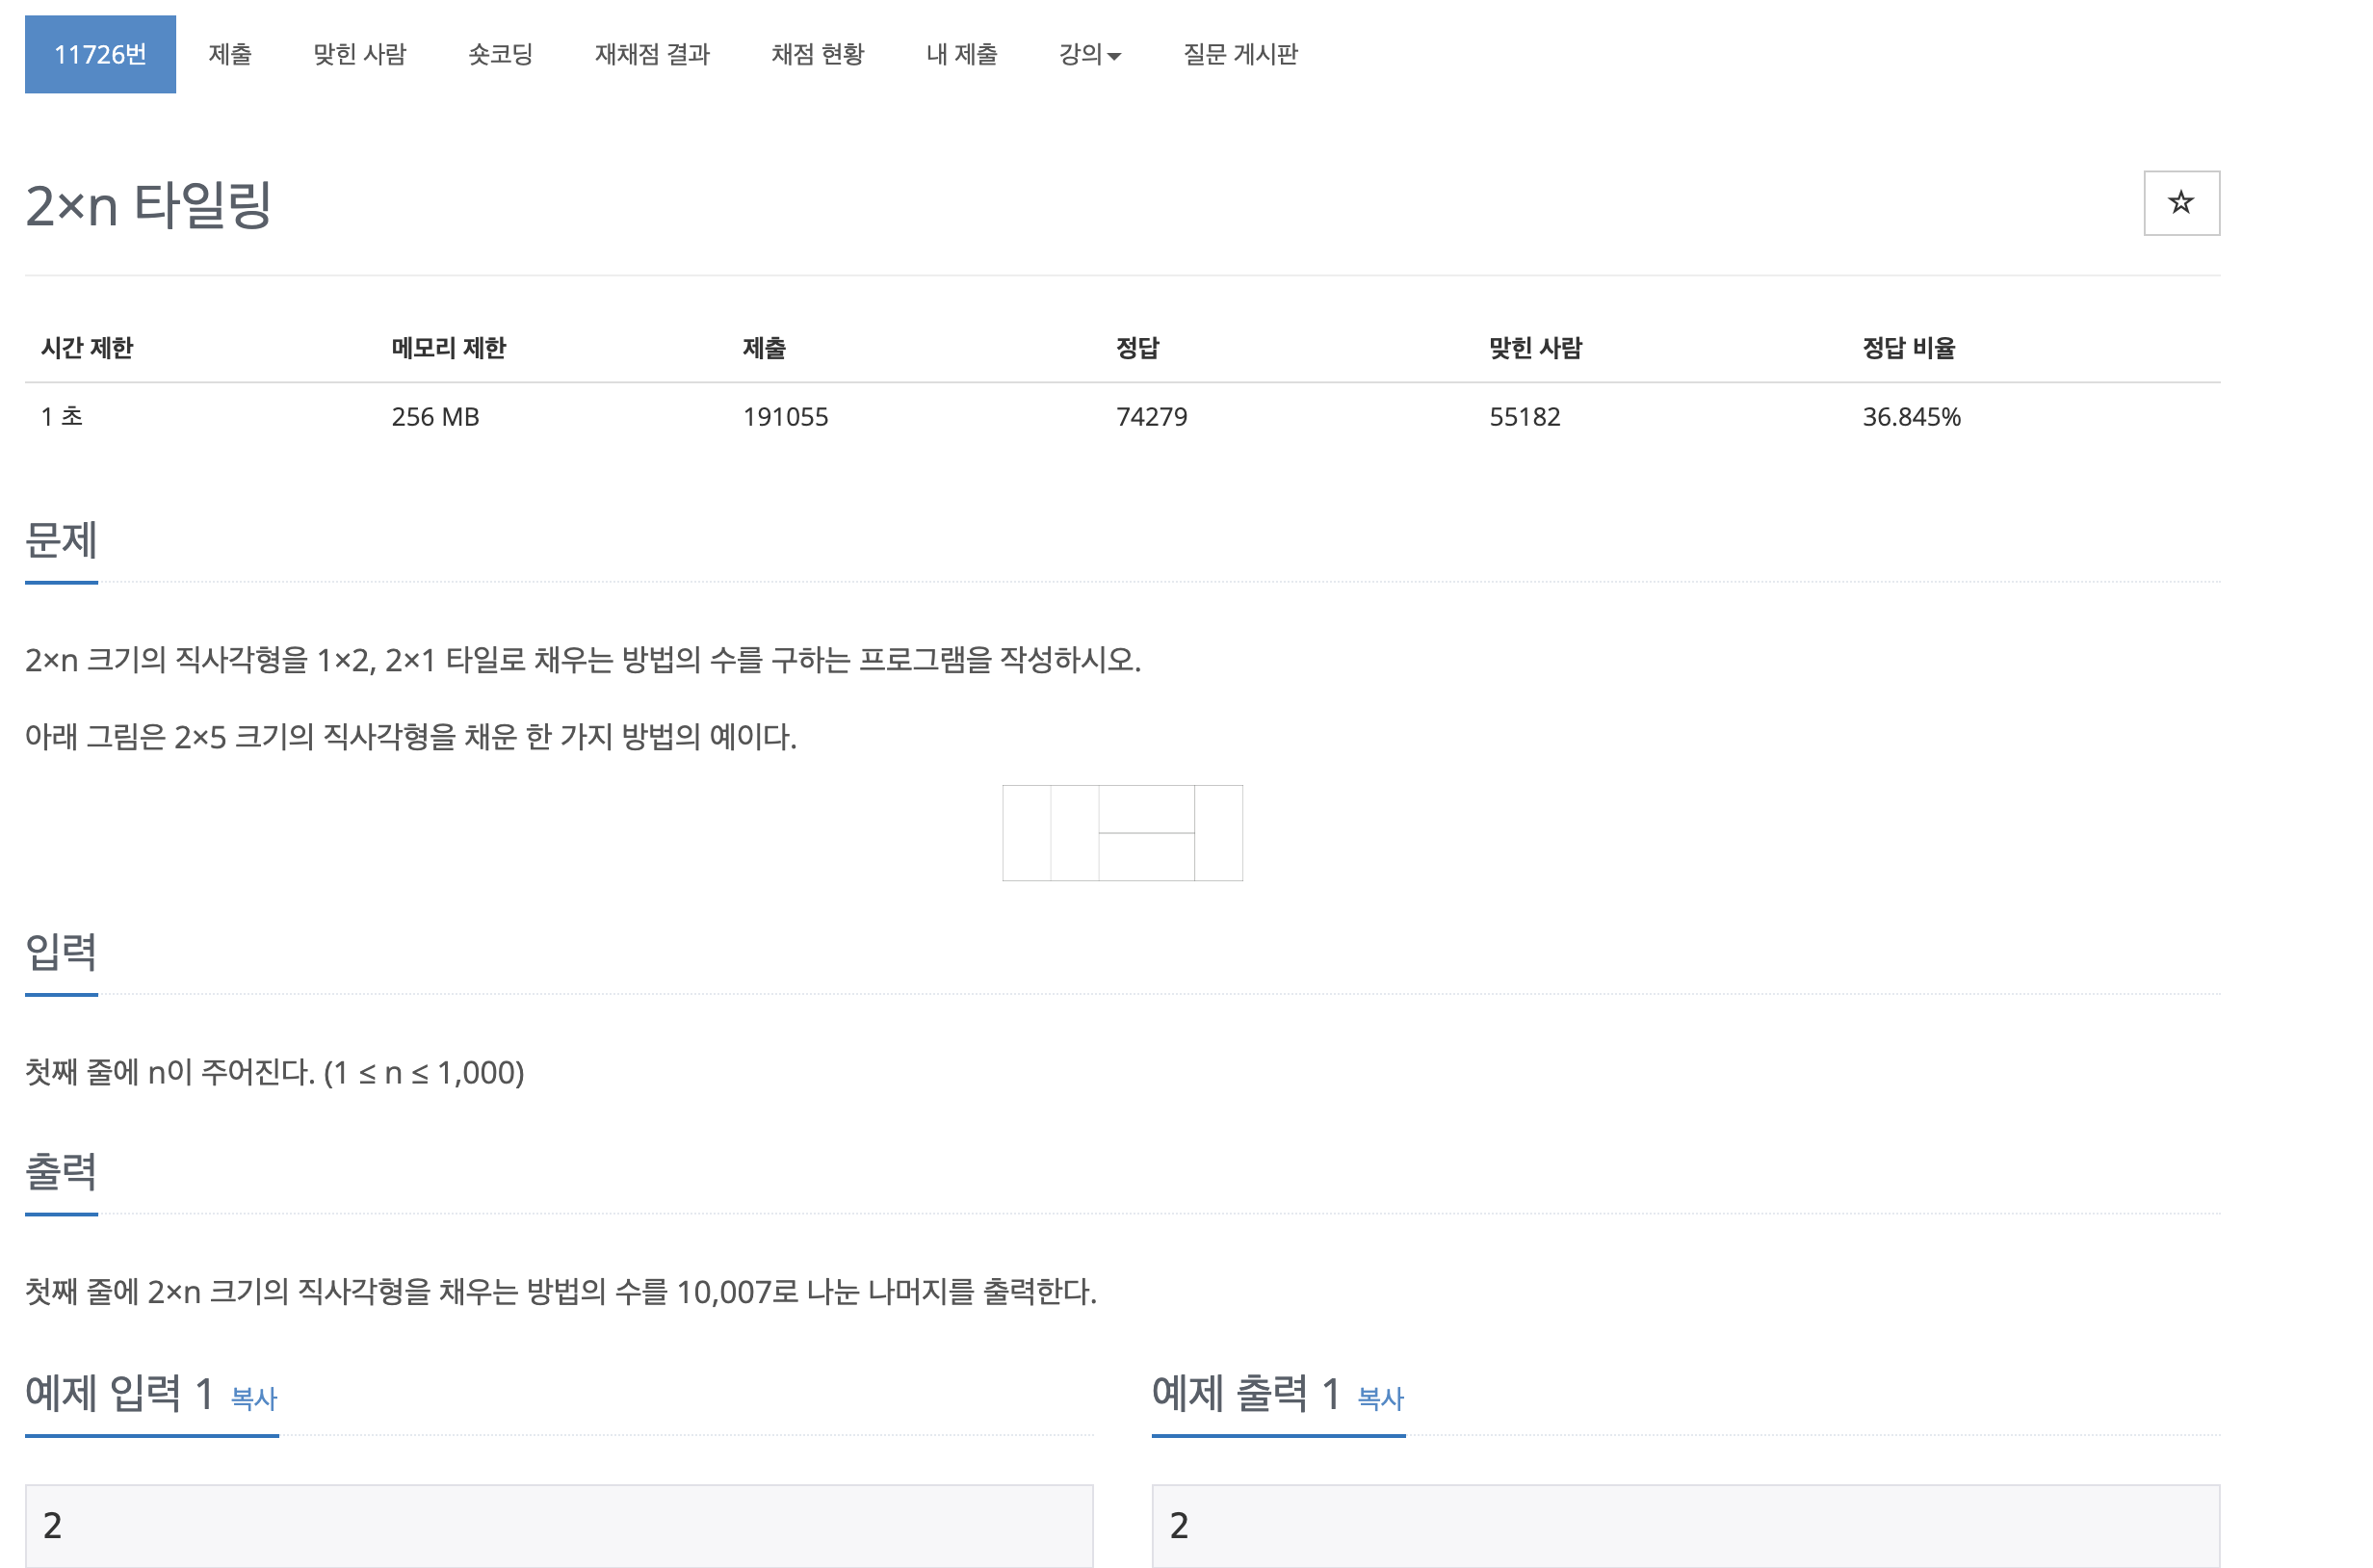Open the 숏코딩 tab
This screenshot has height=1568, width=2373.
500,54
